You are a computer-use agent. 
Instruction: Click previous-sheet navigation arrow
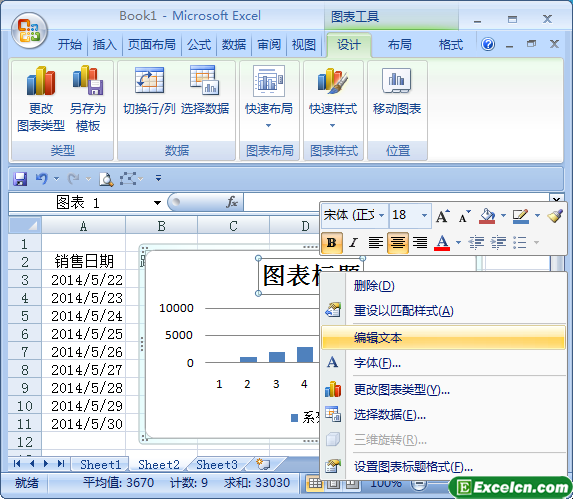pyautogui.click(x=32, y=464)
